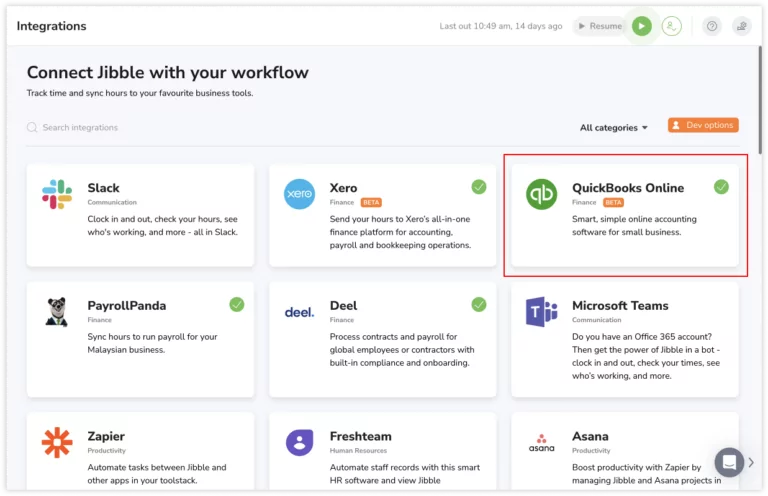Open the user profile icon in header

(x=672, y=26)
